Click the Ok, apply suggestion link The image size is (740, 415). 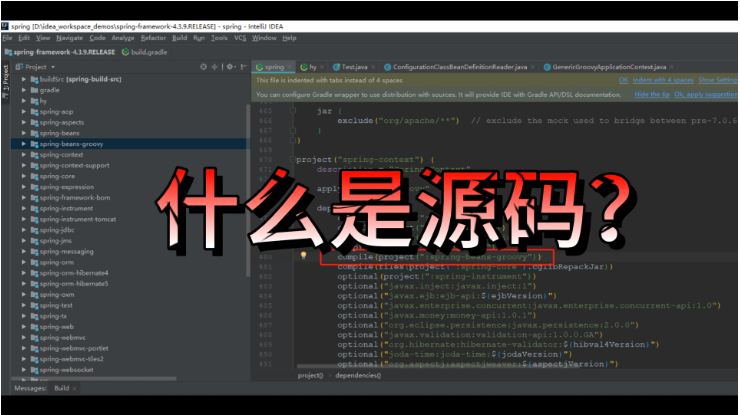point(706,94)
